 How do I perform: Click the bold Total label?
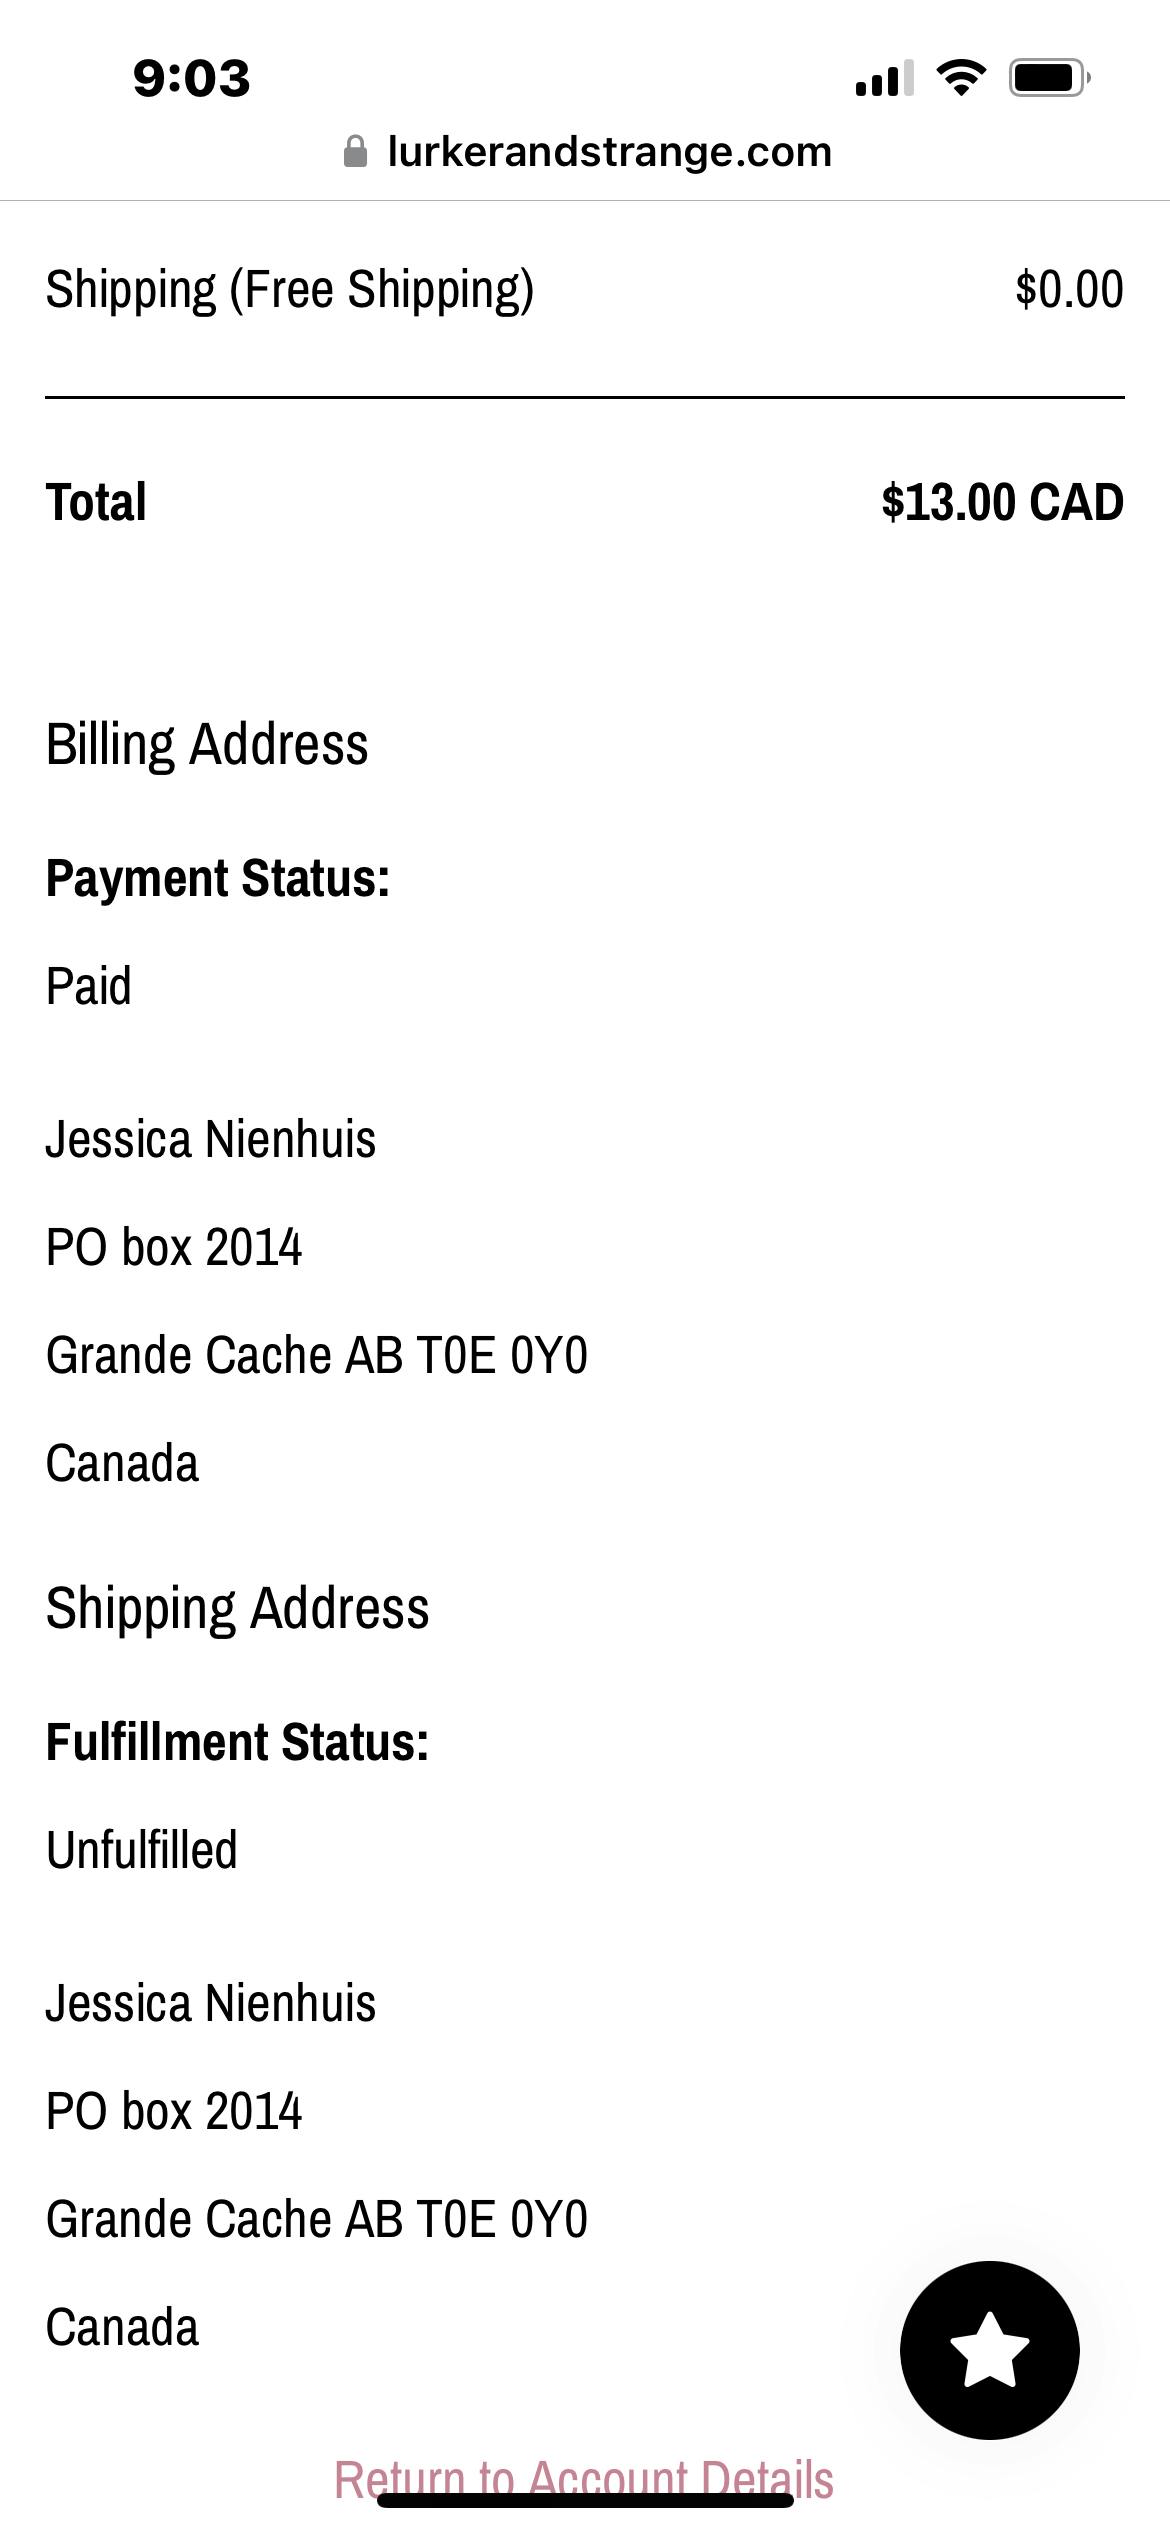tap(96, 502)
